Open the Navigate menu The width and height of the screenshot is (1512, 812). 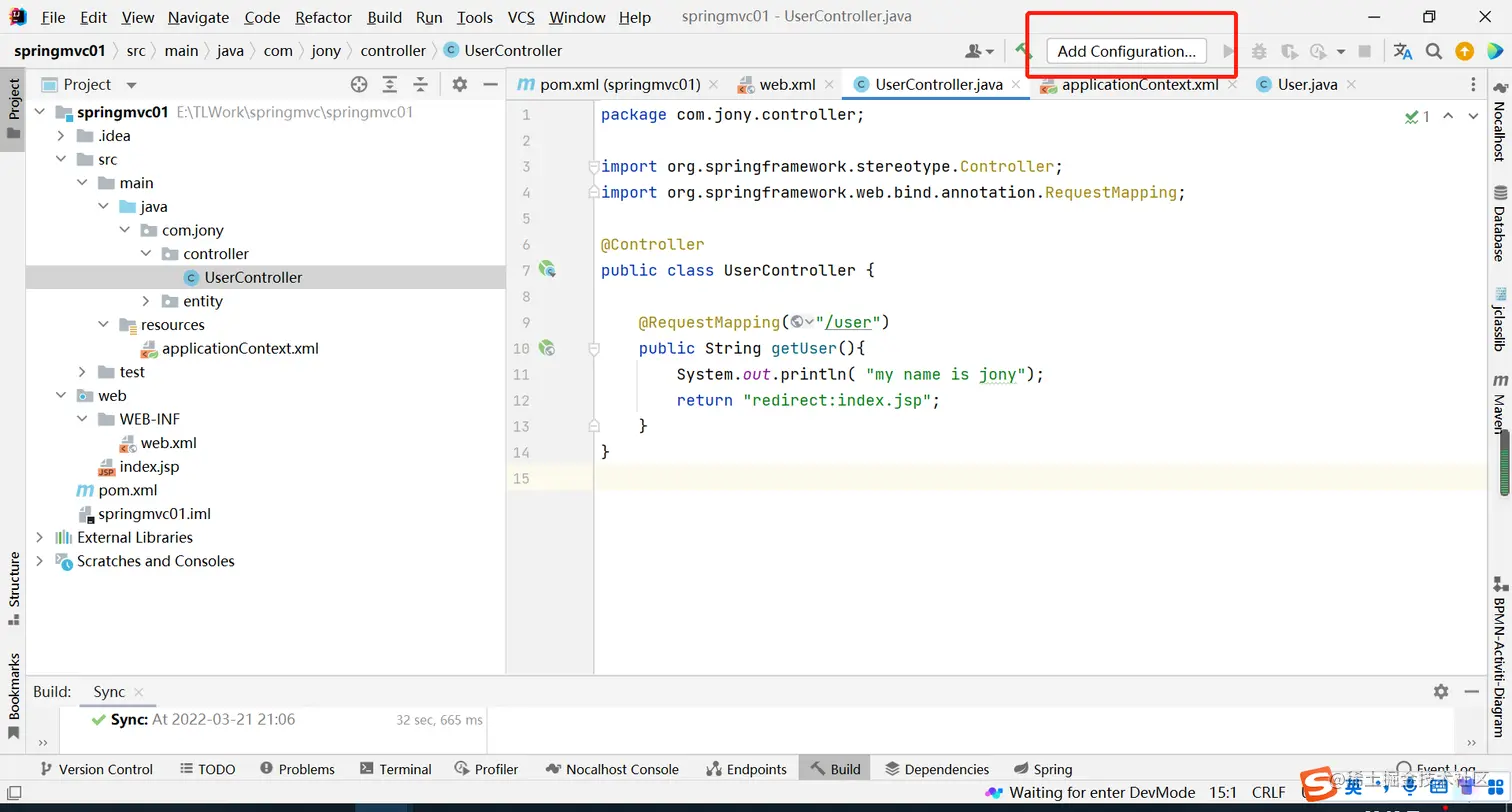198,17
